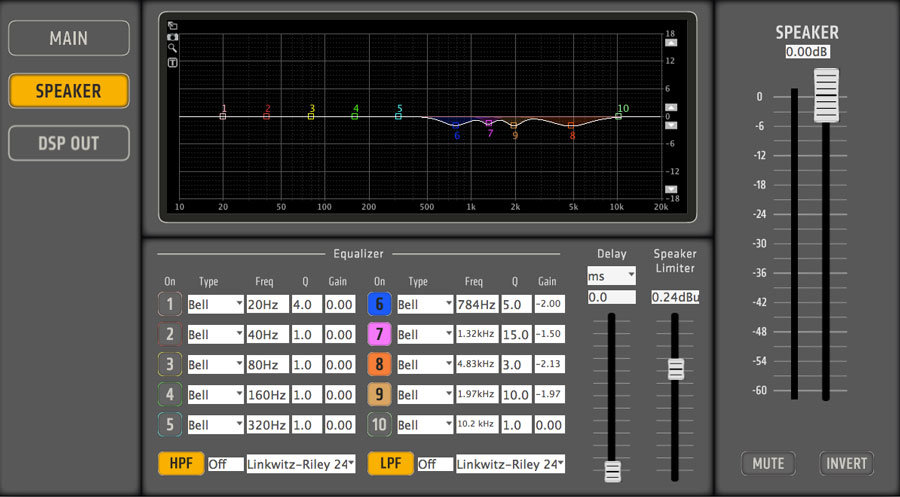Image resolution: width=900 pixels, height=497 pixels.
Task: Click the down arrow near -18 dB scale
Action: click(x=671, y=189)
